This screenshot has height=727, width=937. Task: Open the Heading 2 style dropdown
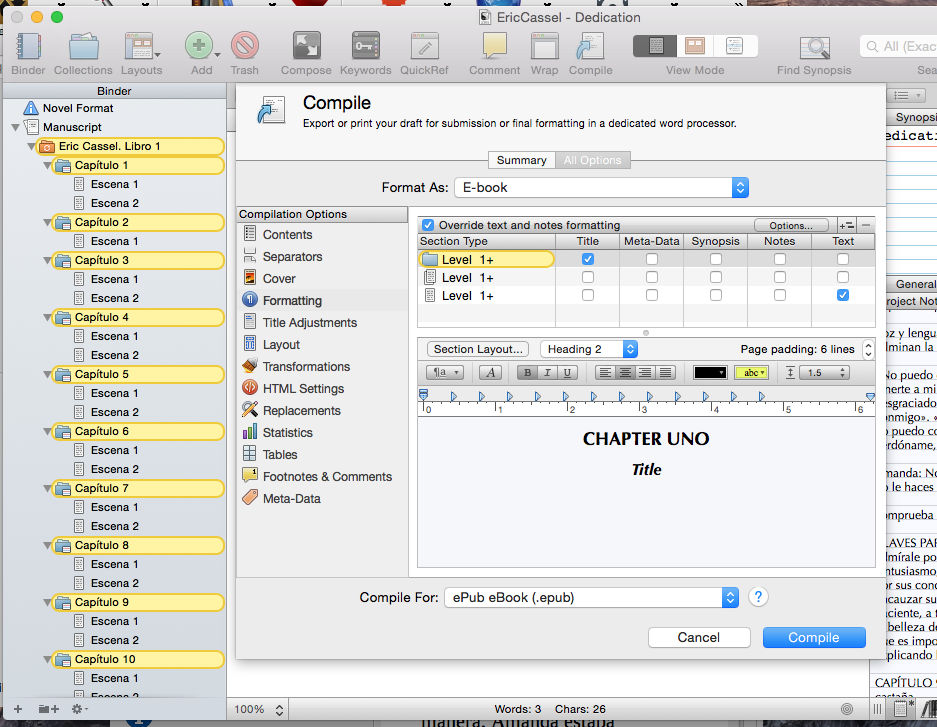click(x=589, y=349)
